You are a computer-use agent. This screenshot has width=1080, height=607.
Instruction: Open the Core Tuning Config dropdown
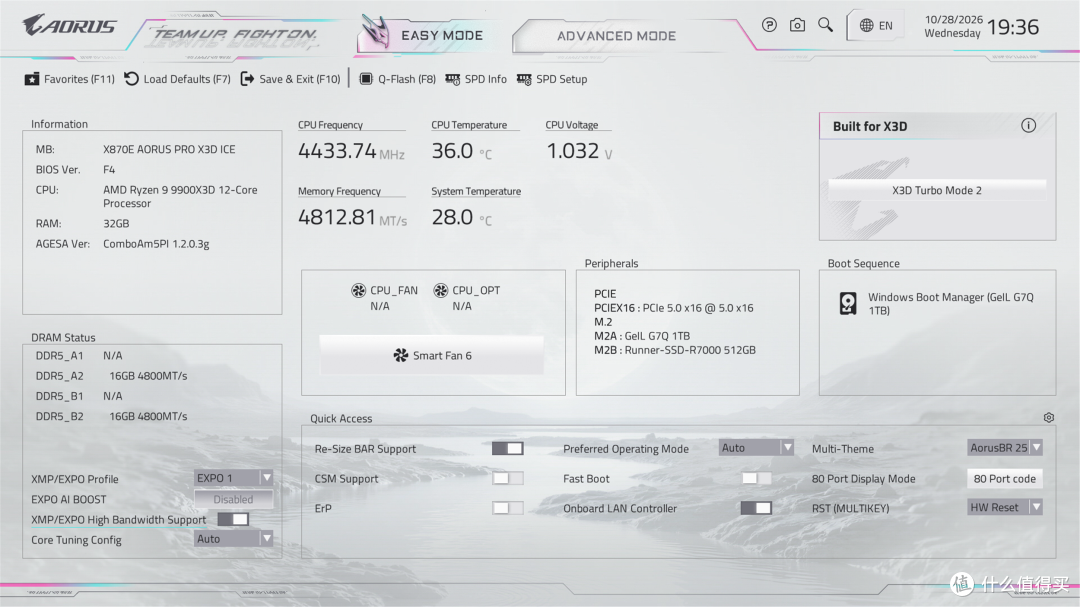click(x=233, y=539)
